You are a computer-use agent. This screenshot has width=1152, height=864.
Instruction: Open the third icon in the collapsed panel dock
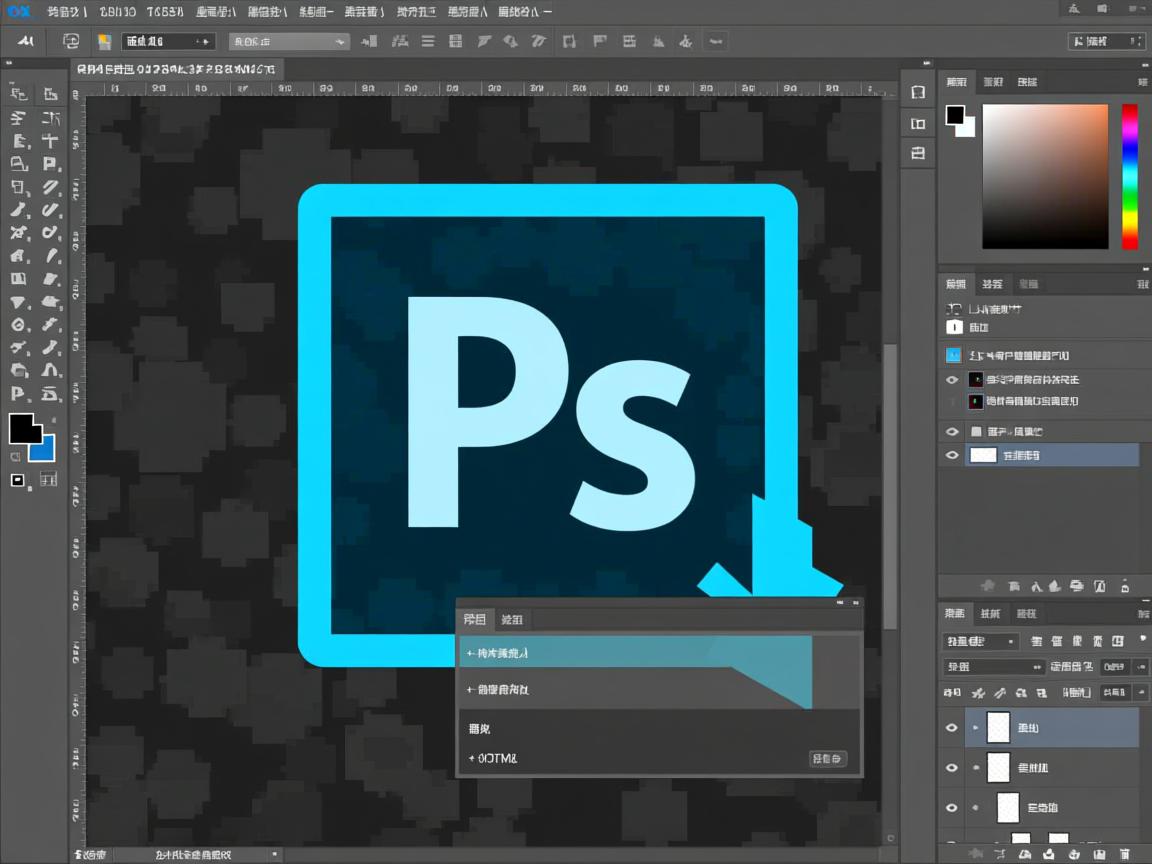[x=918, y=153]
